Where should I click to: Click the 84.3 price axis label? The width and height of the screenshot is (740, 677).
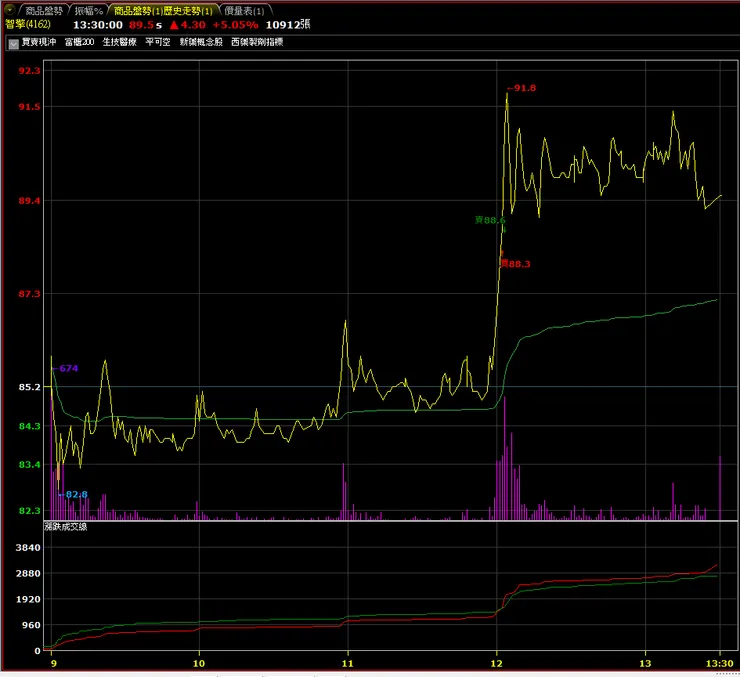point(29,426)
